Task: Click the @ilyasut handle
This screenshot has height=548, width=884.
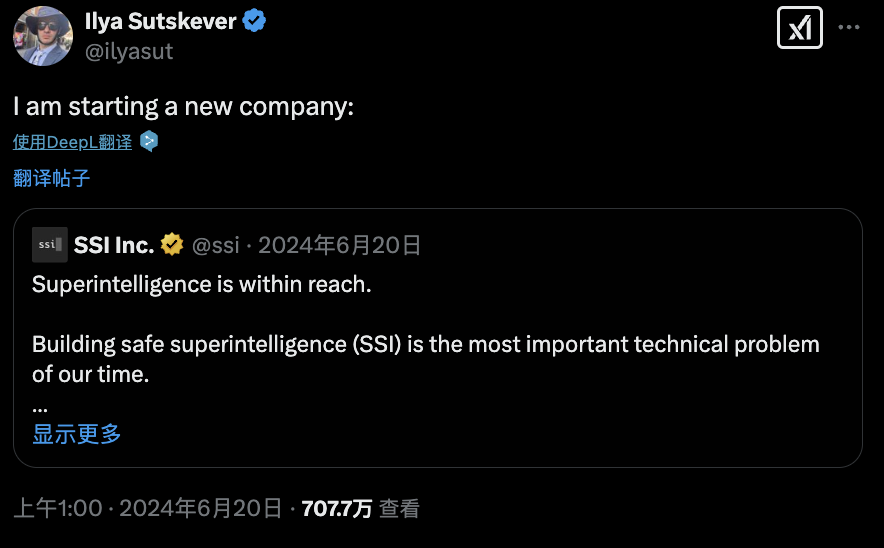Action: tap(129, 51)
